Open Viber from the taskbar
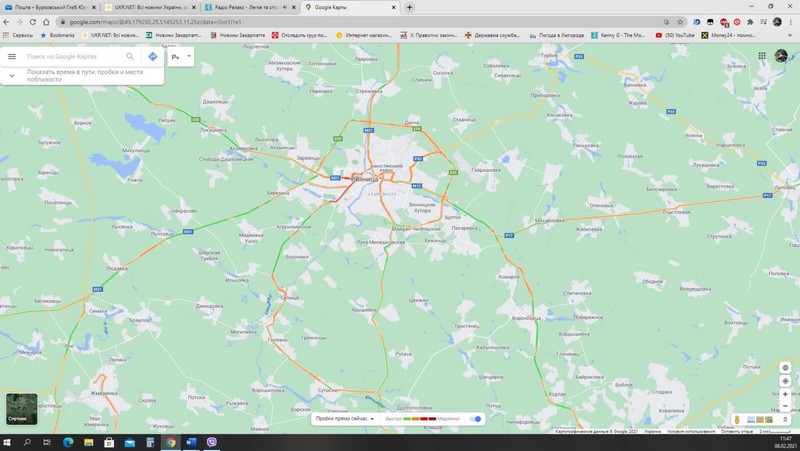This screenshot has height=451, width=800. click(211, 442)
